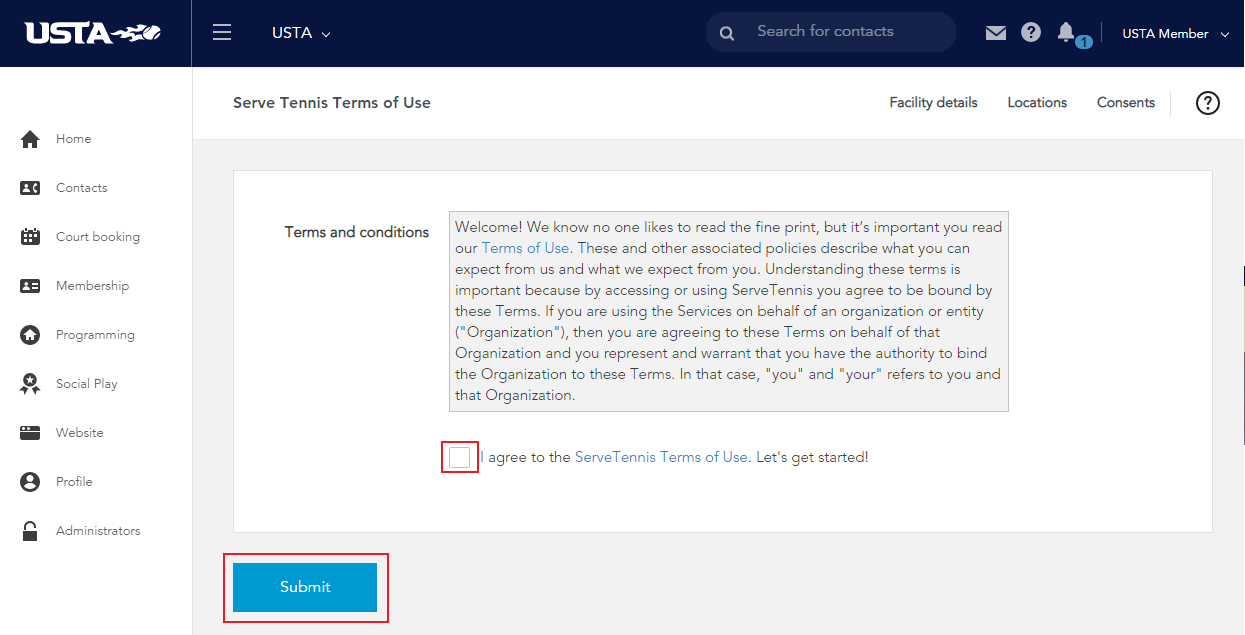Open Contacts in the sidebar
This screenshot has width=1245, height=635.
click(82, 188)
